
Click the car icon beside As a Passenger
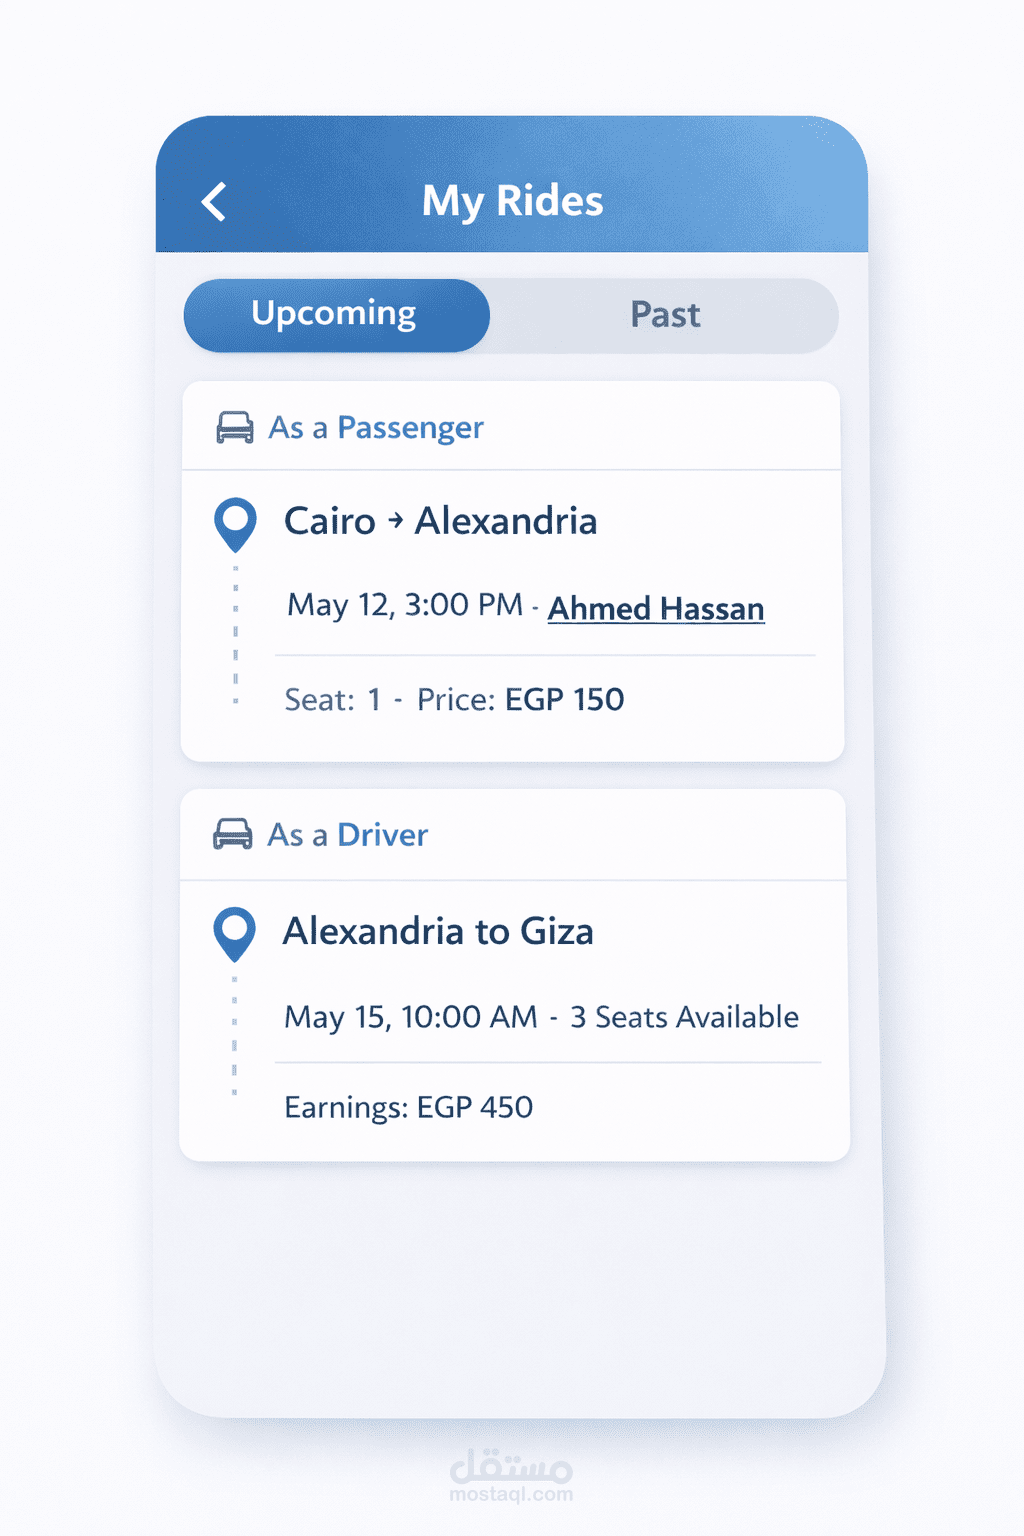click(235, 427)
